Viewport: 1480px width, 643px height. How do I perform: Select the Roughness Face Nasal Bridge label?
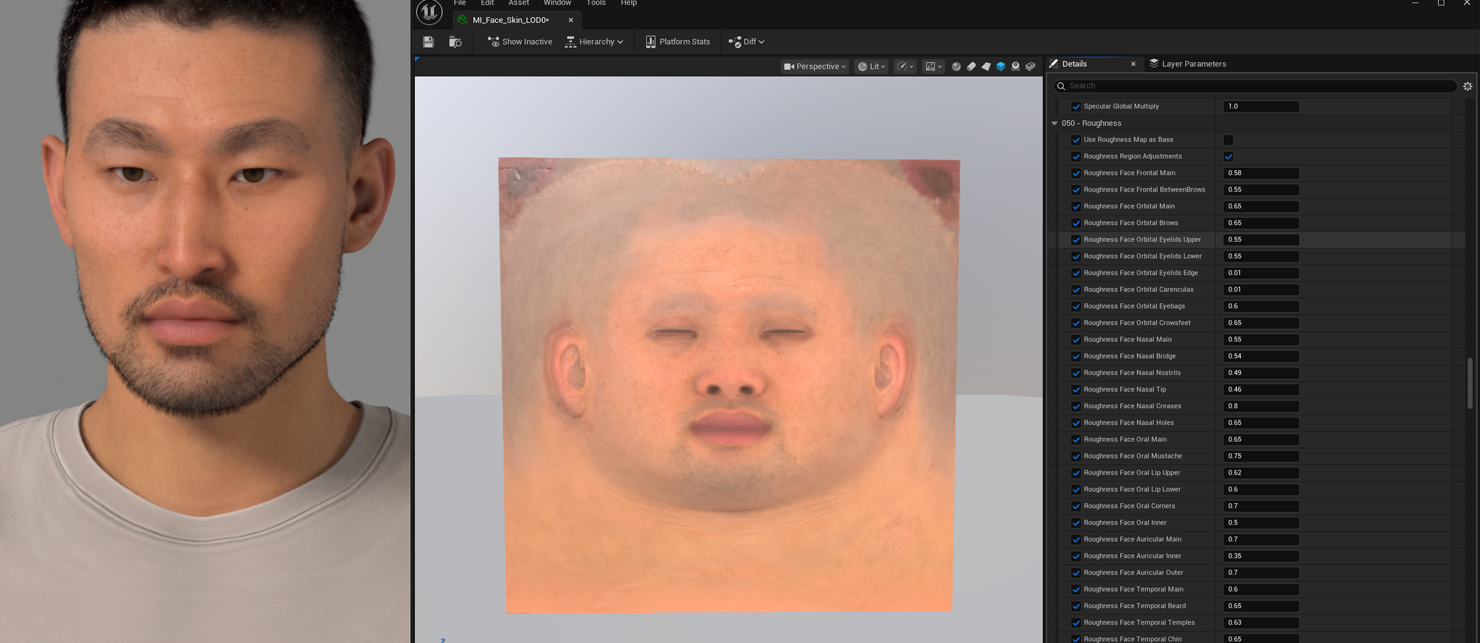[x=1130, y=356]
